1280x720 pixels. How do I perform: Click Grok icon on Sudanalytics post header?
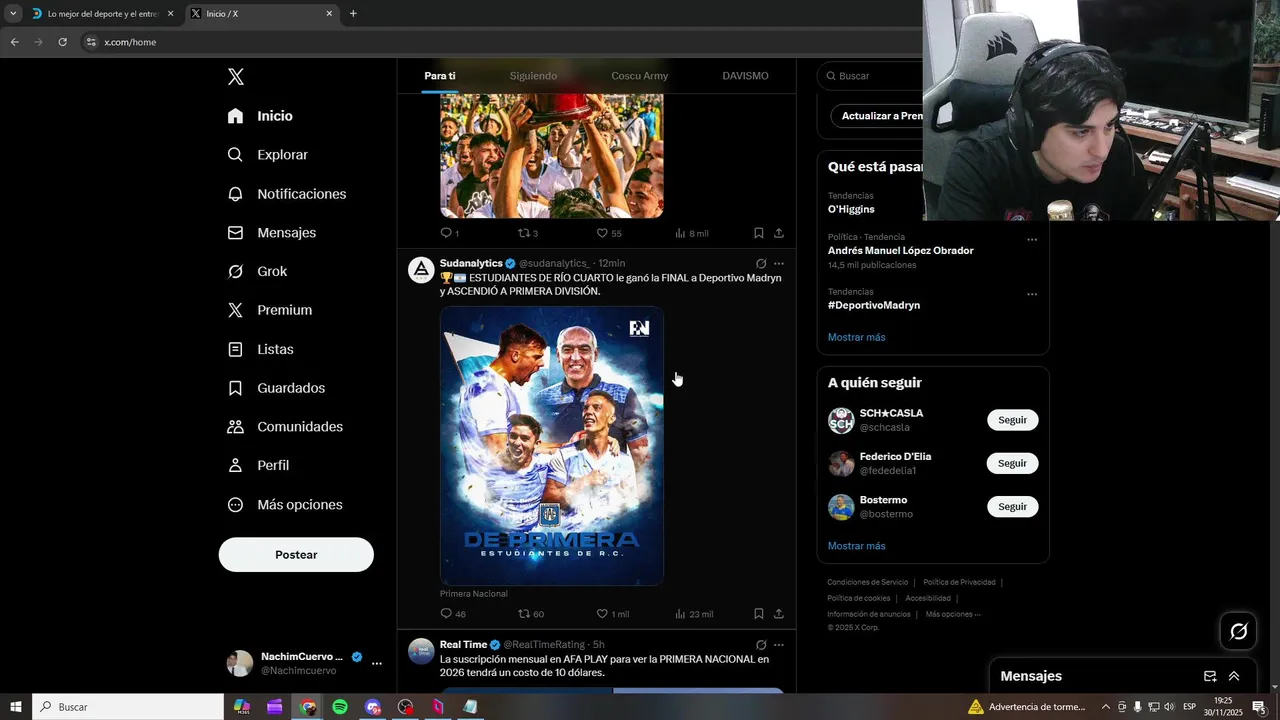(x=761, y=264)
